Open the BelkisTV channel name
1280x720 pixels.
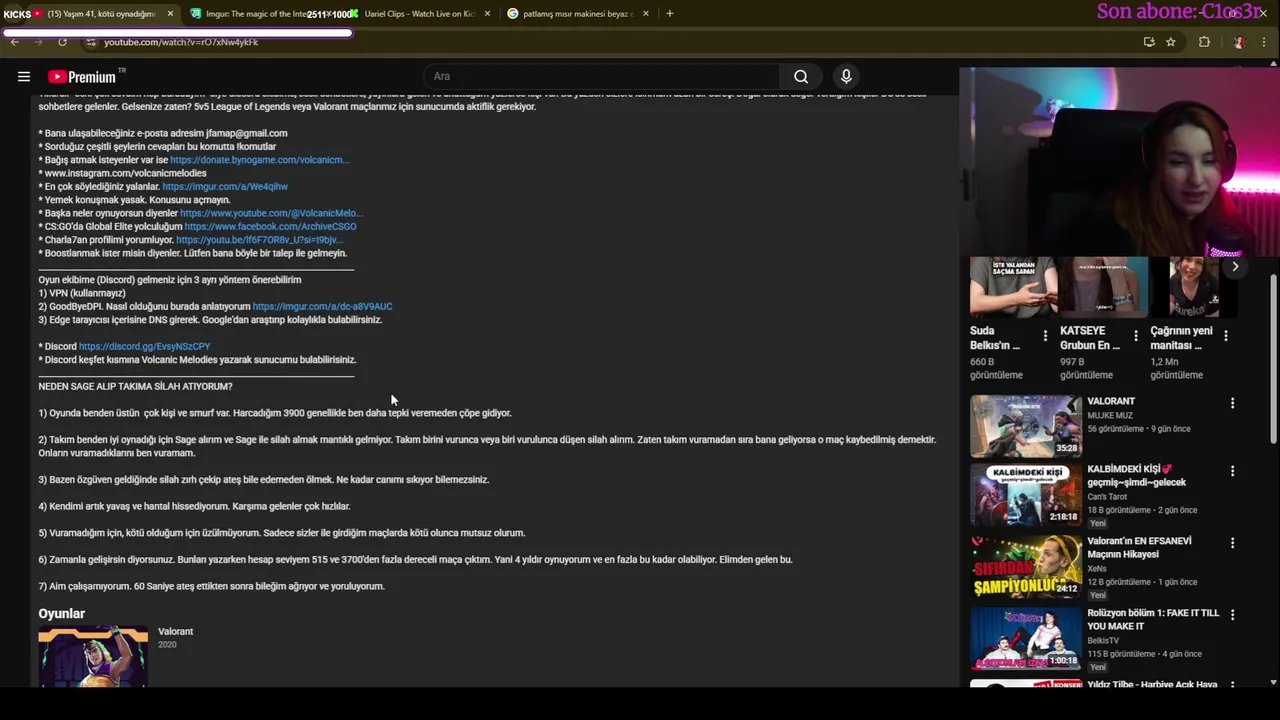(1103, 640)
